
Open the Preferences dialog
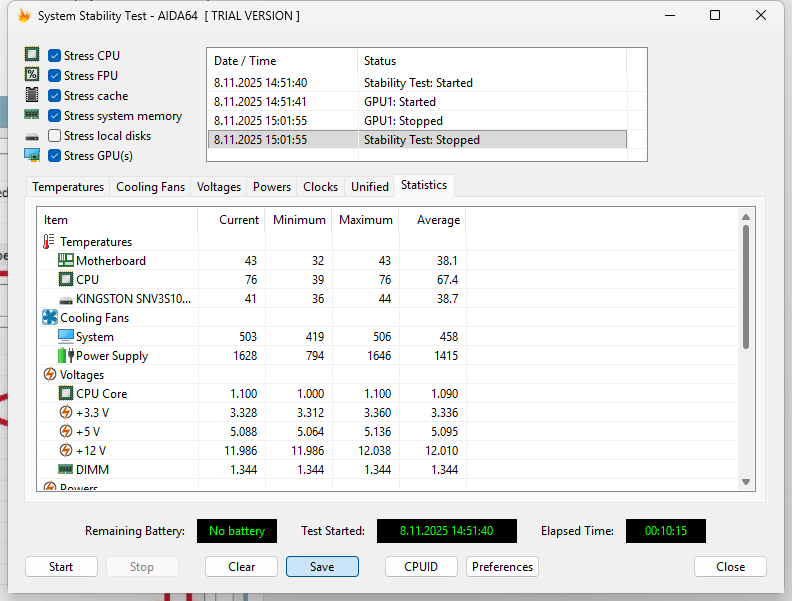point(503,567)
